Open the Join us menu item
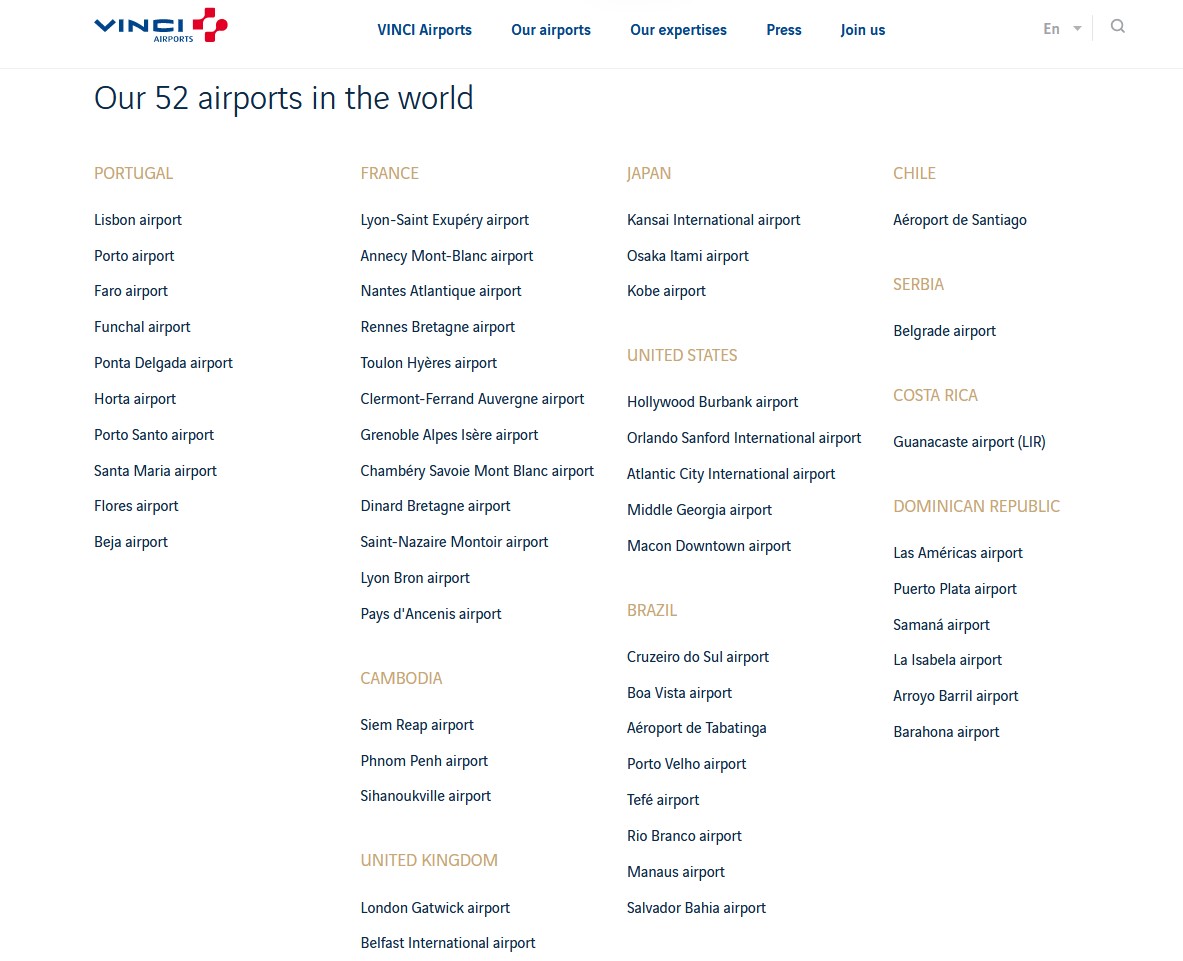This screenshot has height=961, width=1183. pyautogui.click(x=862, y=30)
